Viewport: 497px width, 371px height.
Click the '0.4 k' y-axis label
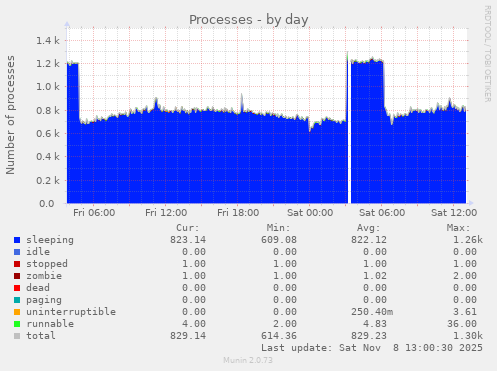coord(48,157)
